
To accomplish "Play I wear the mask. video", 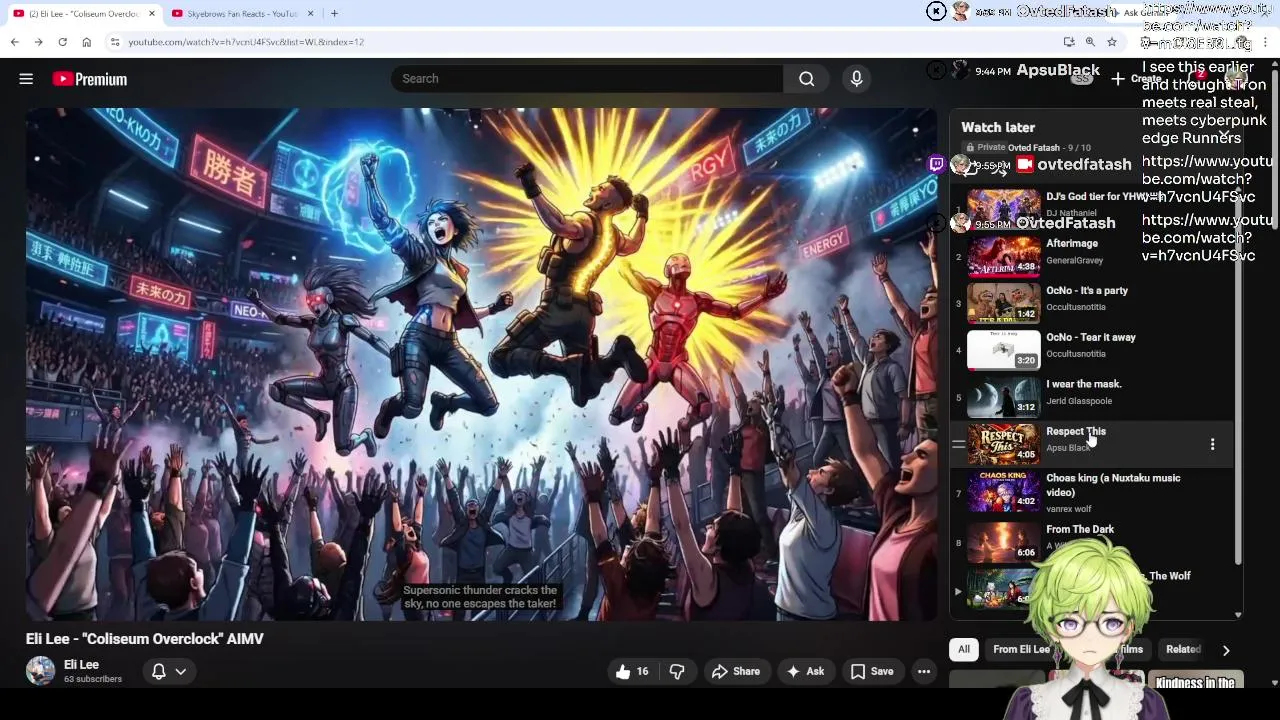I will 1003,397.
